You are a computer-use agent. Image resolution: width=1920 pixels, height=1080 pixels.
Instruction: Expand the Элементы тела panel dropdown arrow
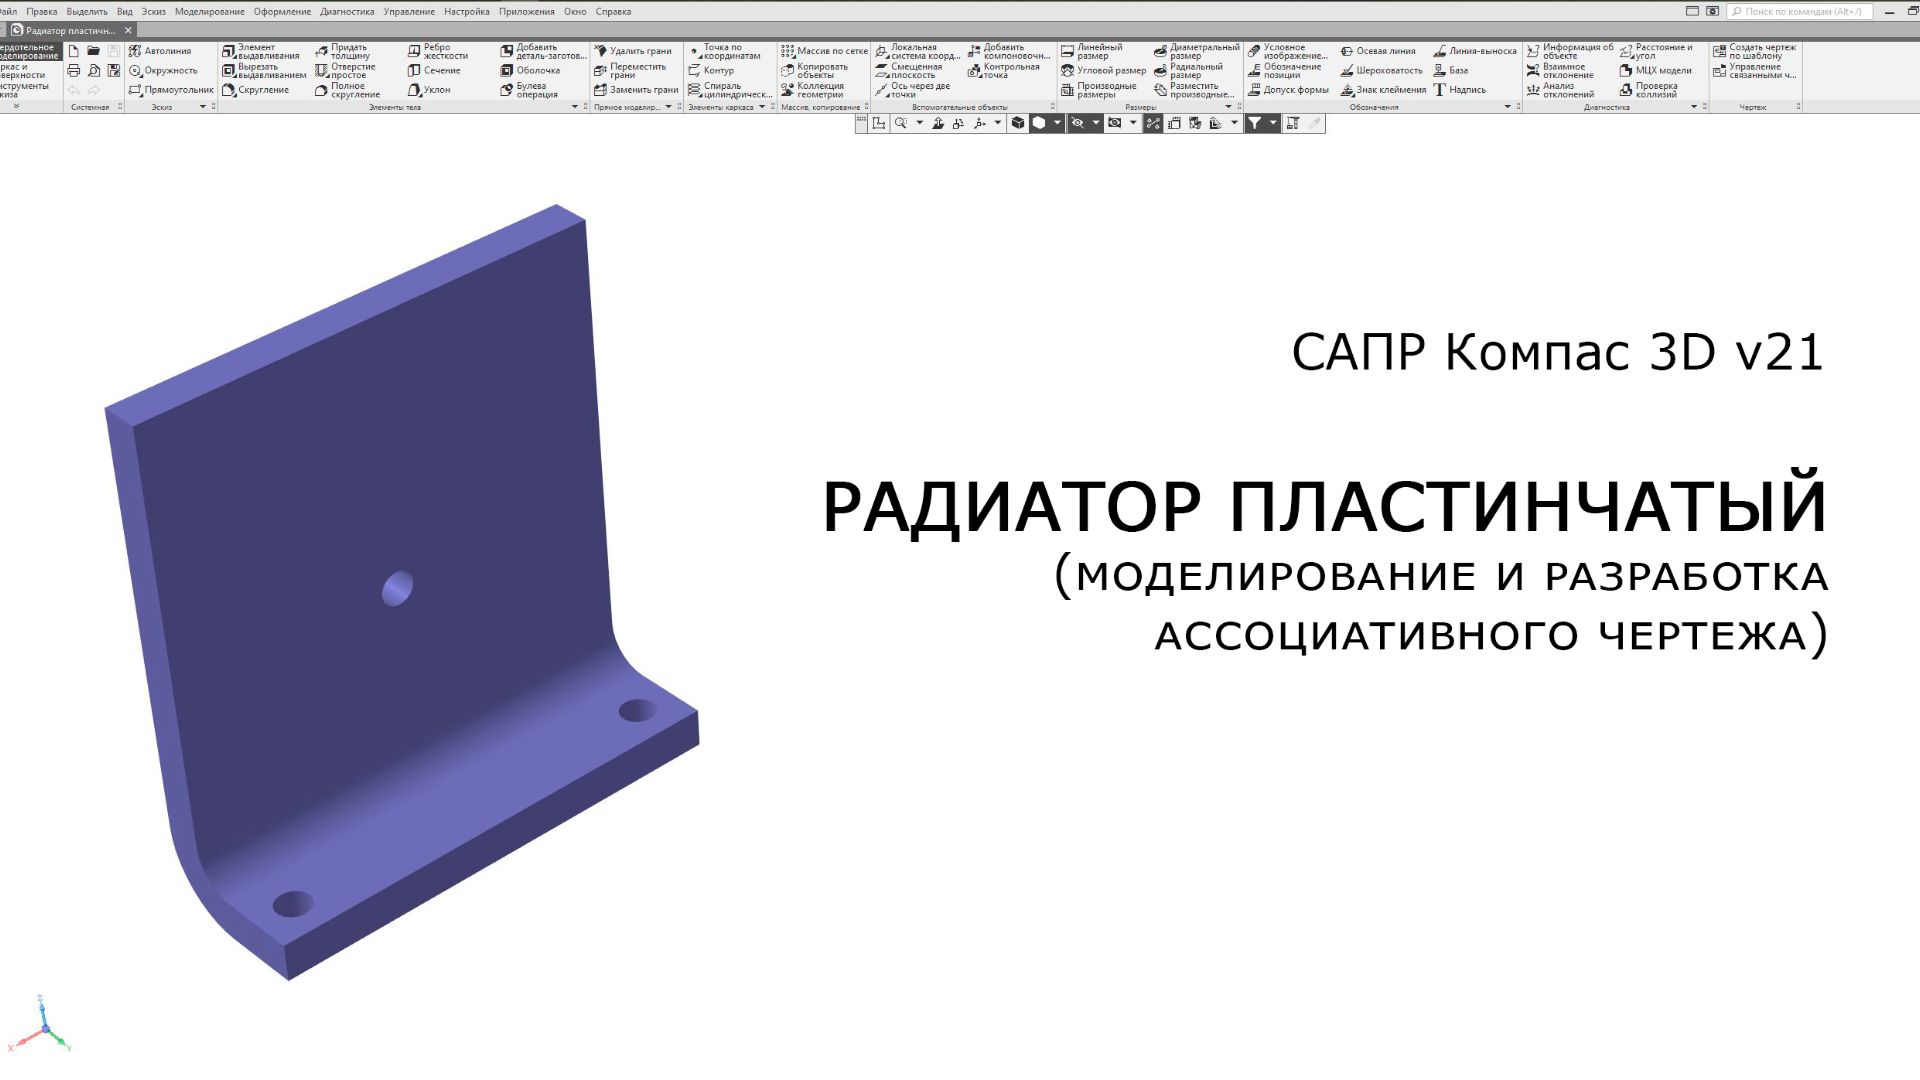click(x=574, y=107)
